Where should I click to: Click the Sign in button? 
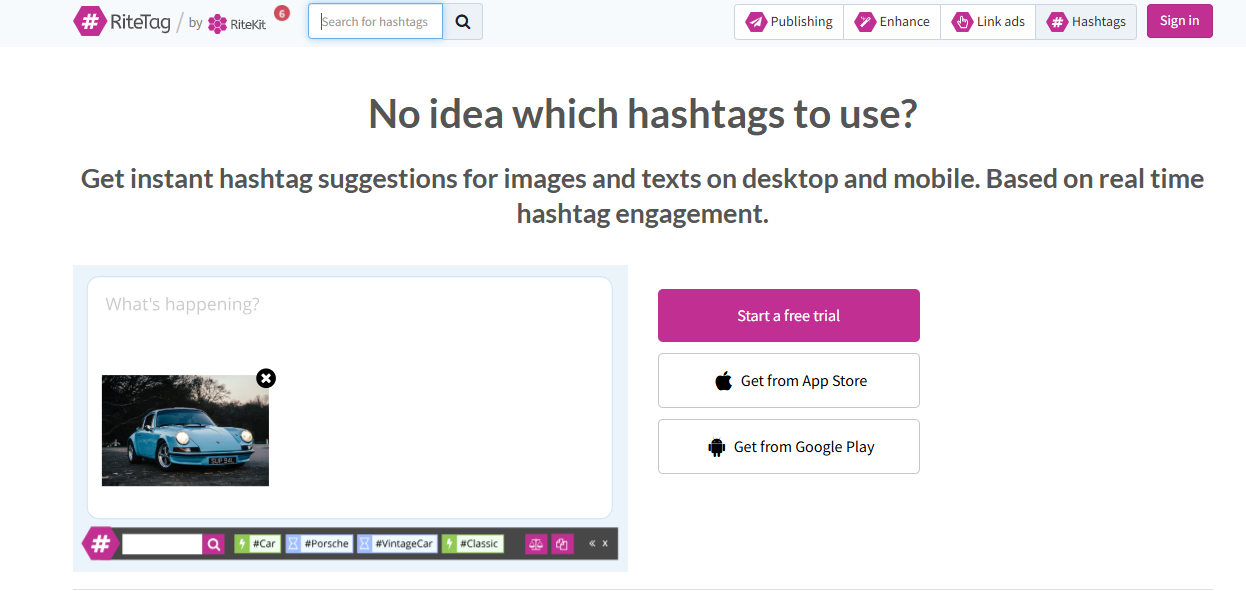point(1179,21)
